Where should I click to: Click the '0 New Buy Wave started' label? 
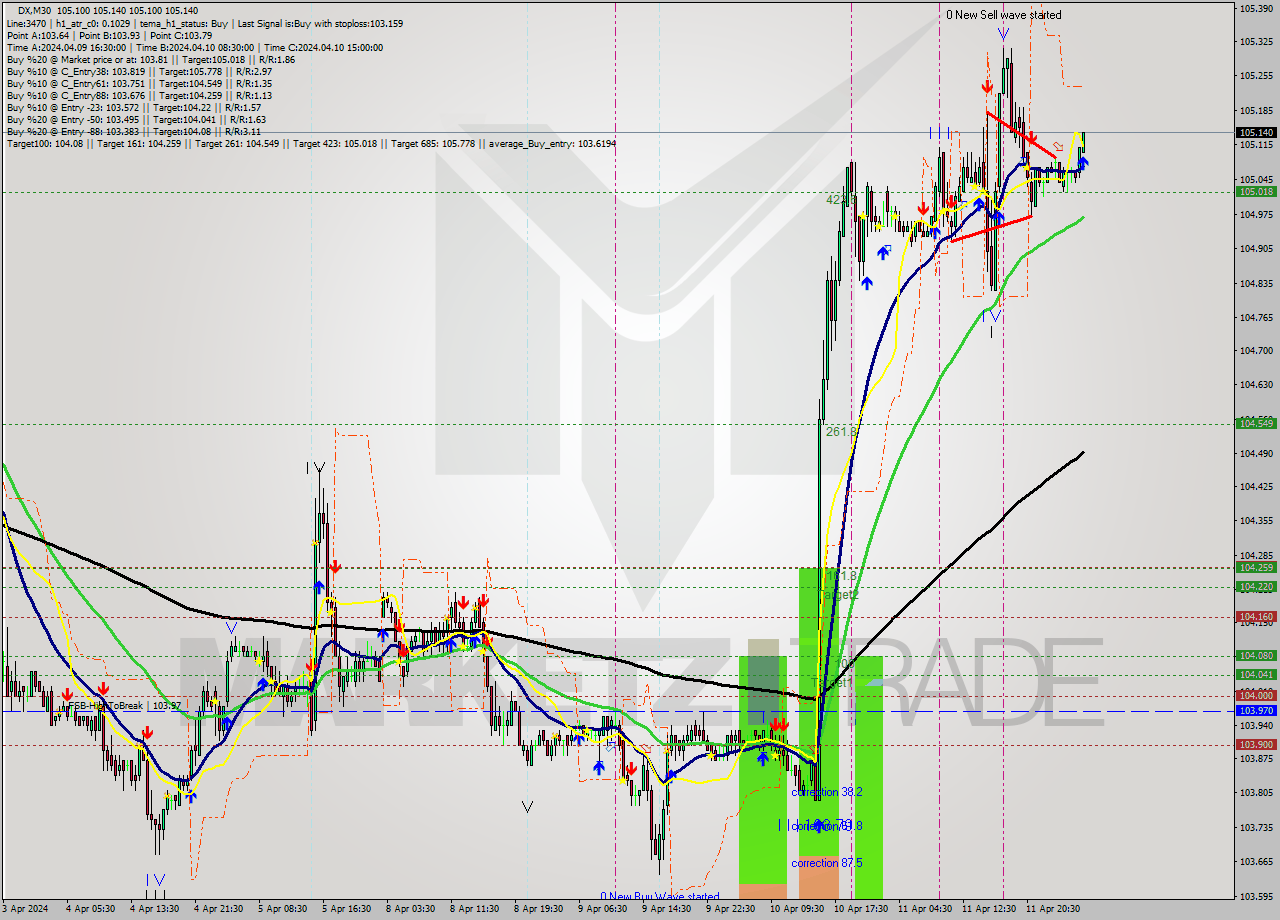click(660, 897)
